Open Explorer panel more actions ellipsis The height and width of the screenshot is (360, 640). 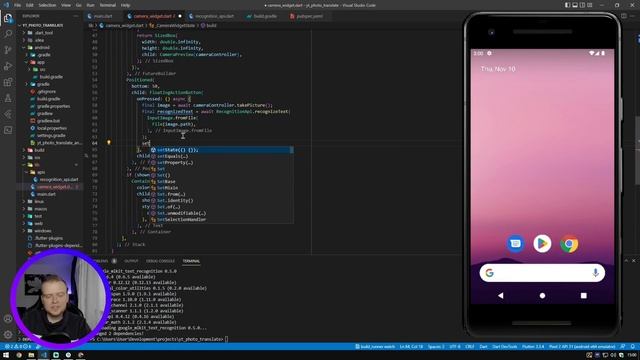(x=76, y=16)
